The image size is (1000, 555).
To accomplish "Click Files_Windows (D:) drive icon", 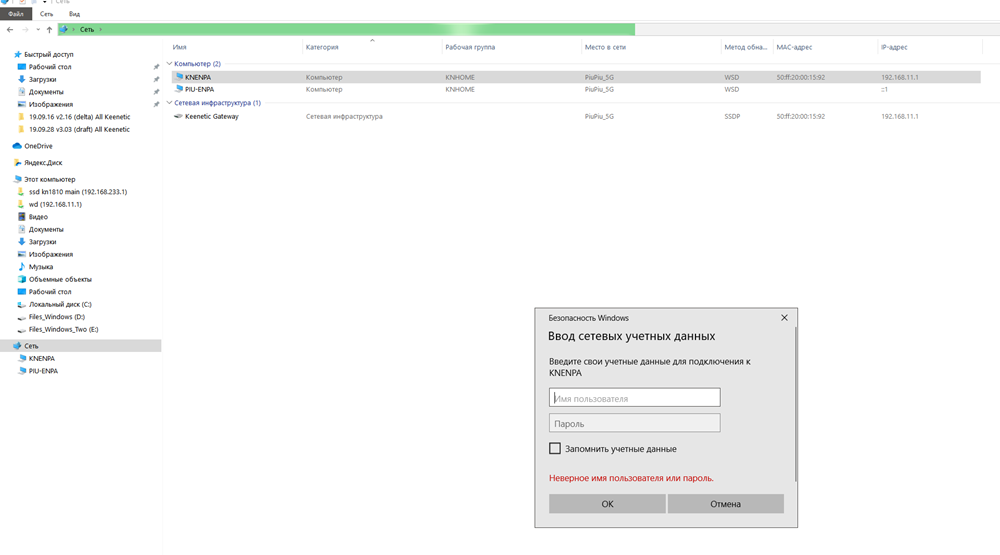I will tap(22, 317).
